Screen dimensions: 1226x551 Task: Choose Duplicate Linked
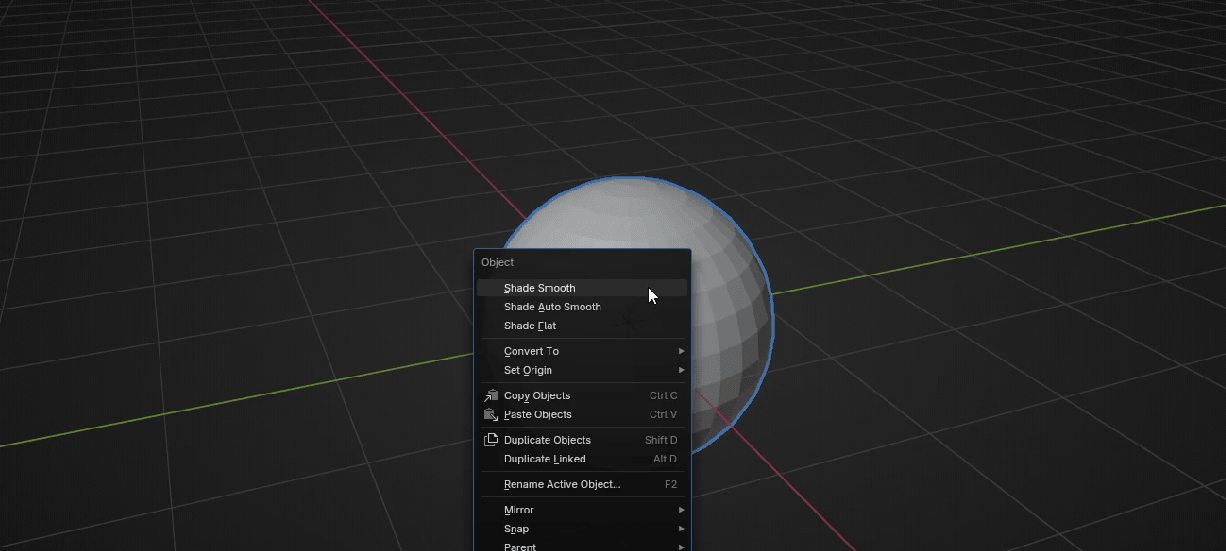[545, 459]
